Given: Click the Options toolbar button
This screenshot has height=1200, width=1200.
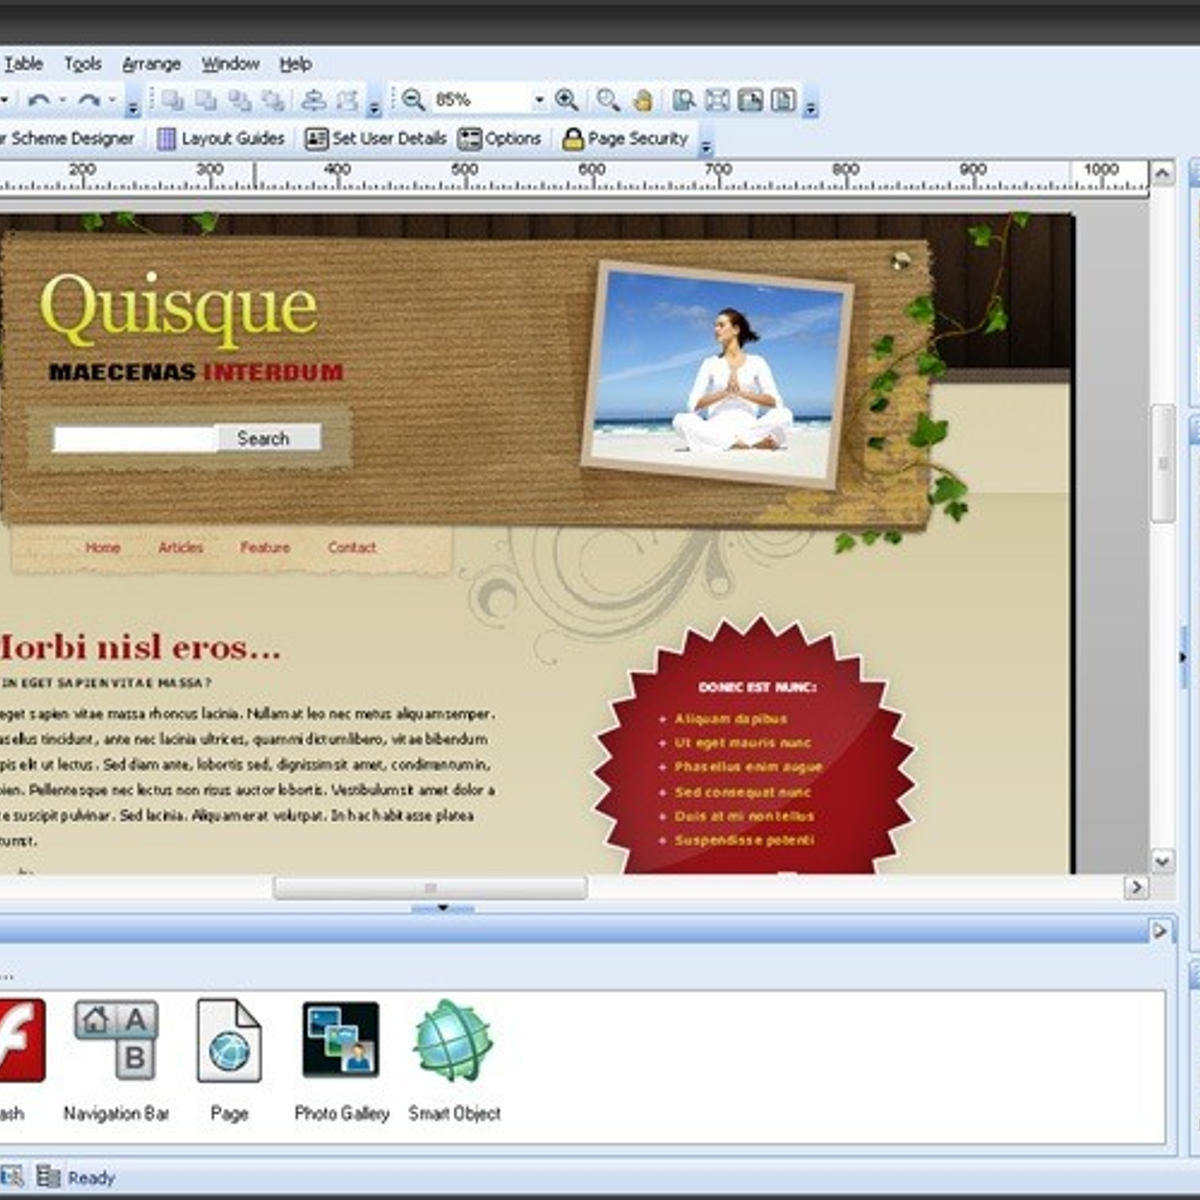Looking at the screenshot, I should pyautogui.click(x=500, y=139).
